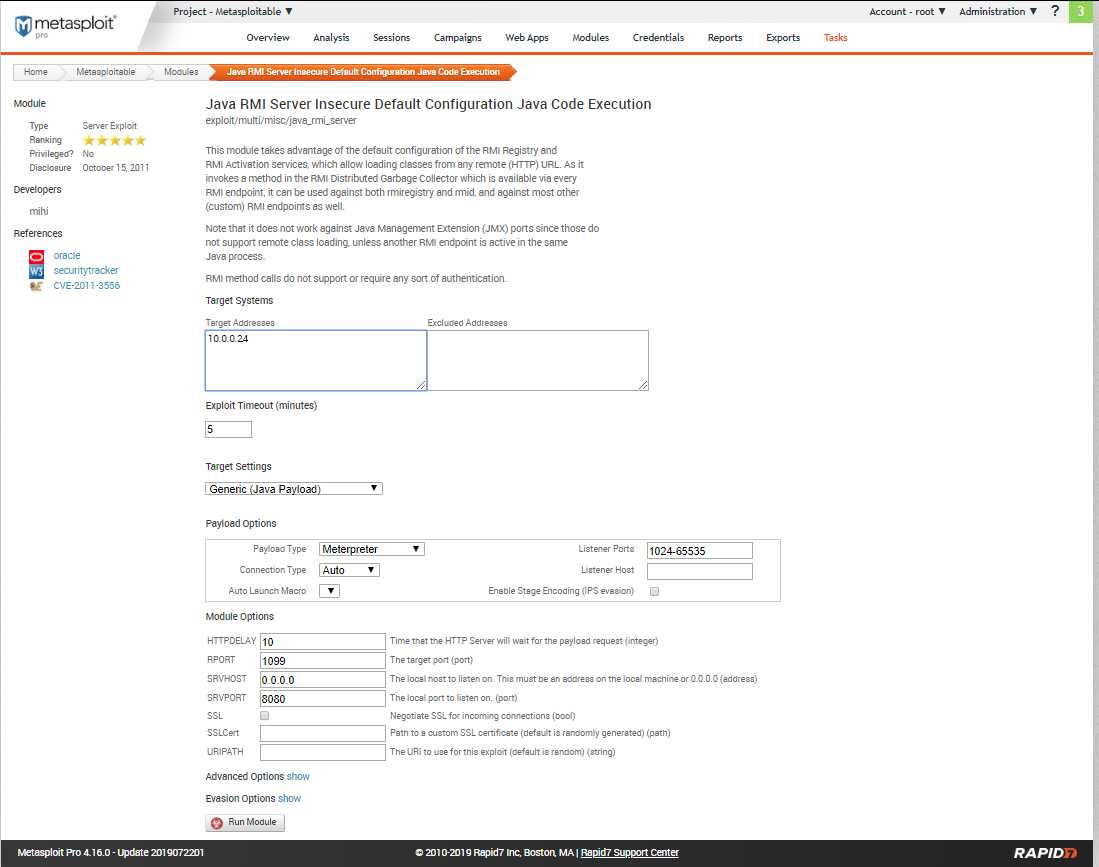This screenshot has height=867, width=1099.
Task: Open the Tasks tab
Action: (x=835, y=38)
